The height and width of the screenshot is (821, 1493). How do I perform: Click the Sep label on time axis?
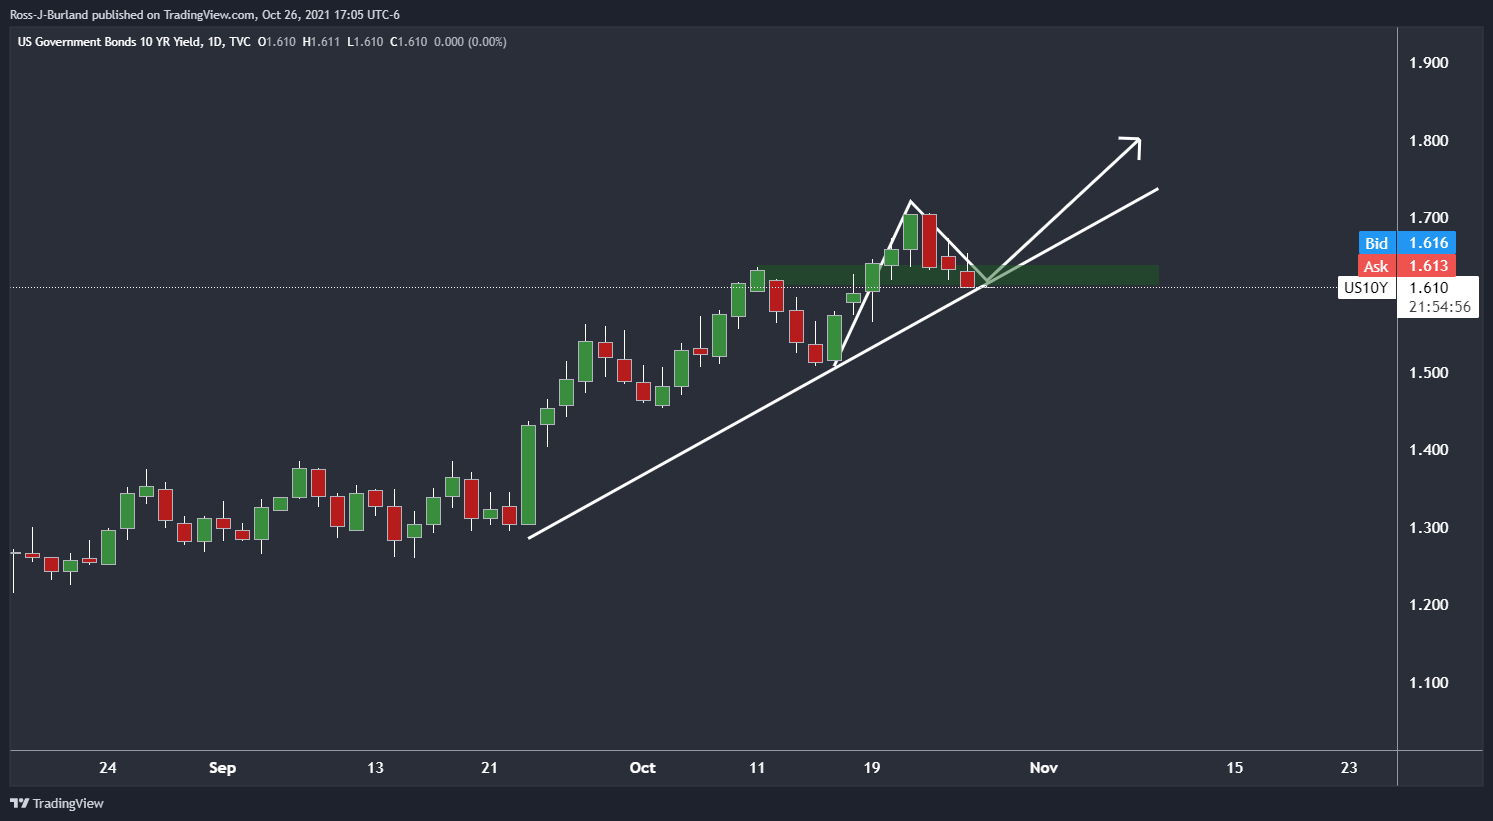click(x=222, y=768)
